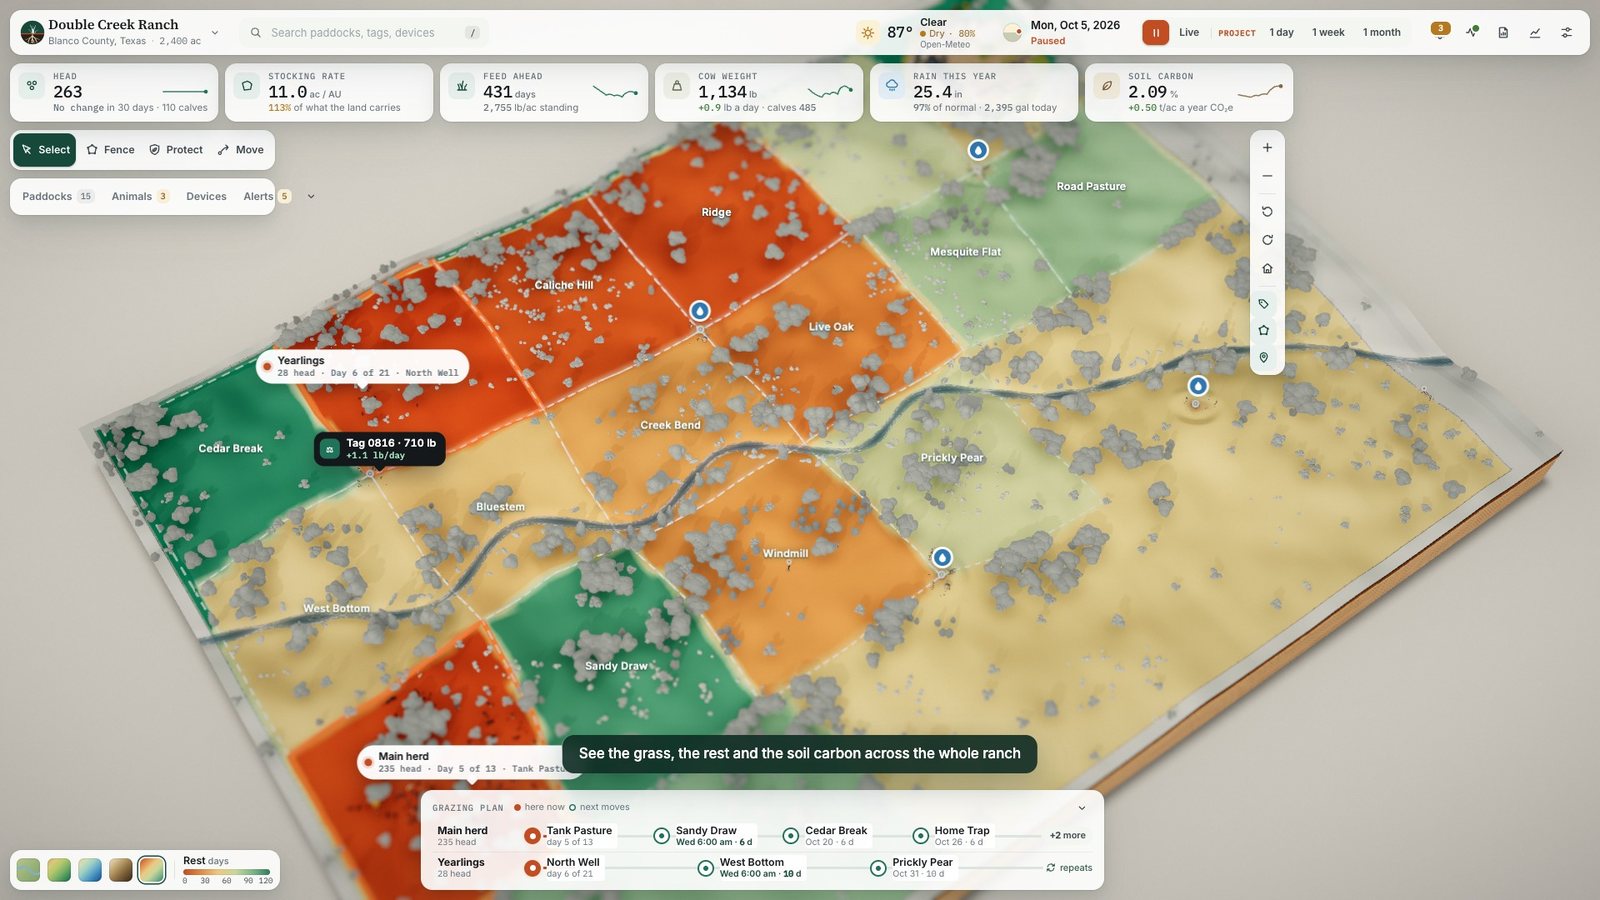
Task: Zoom in with the plus map control
Action: tap(1267, 148)
